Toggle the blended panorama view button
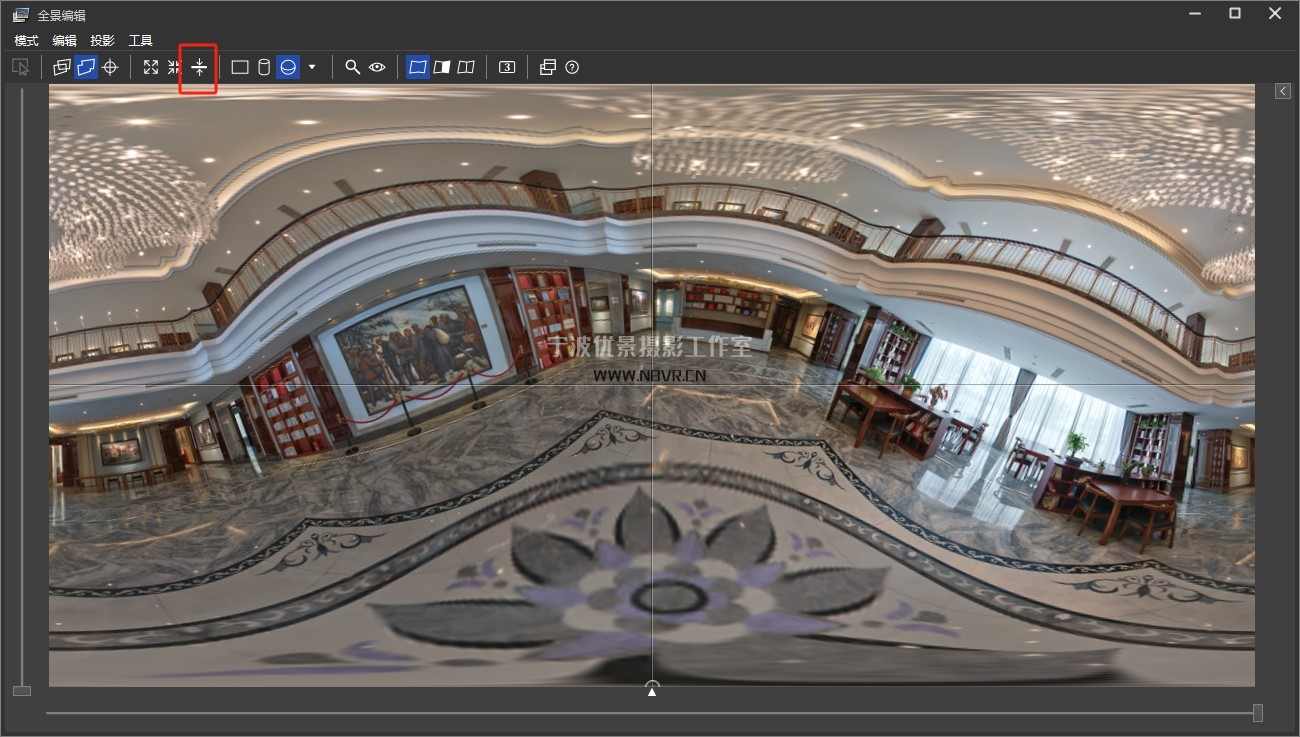The height and width of the screenshot is (737, 1300). 418,67
